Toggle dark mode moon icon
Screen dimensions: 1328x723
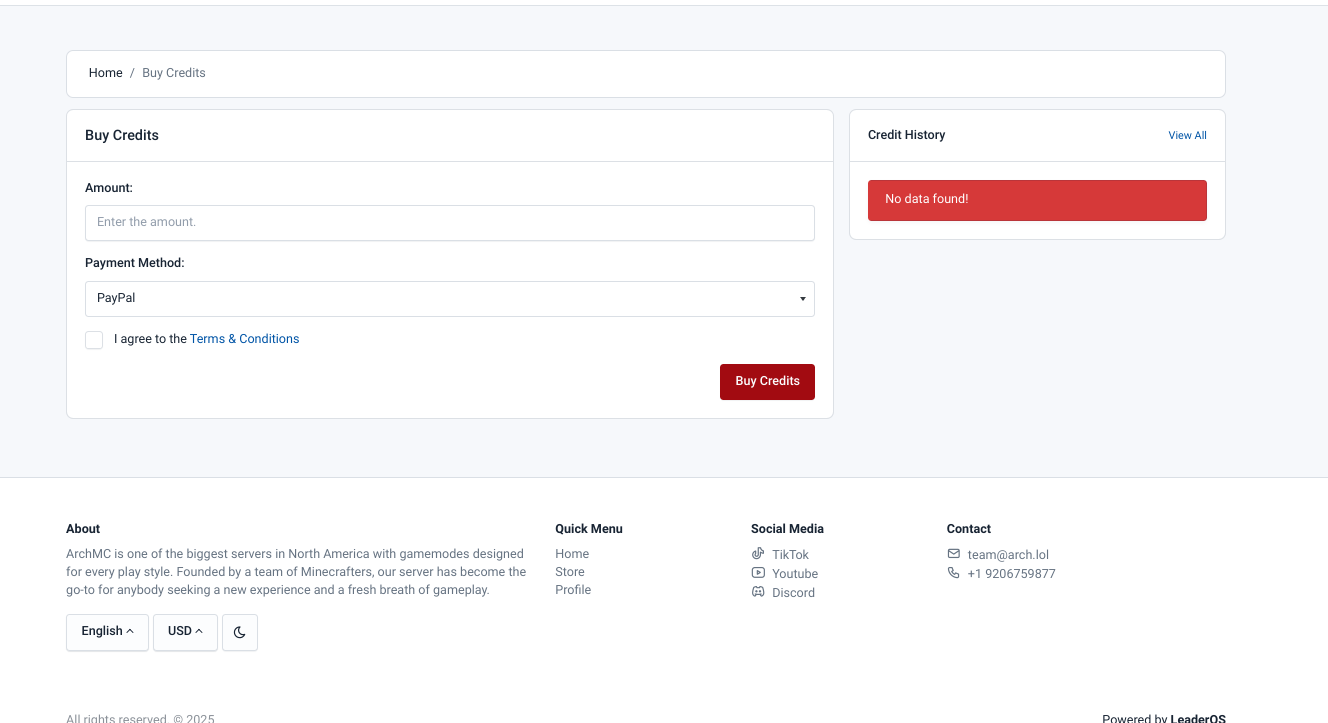240,632
